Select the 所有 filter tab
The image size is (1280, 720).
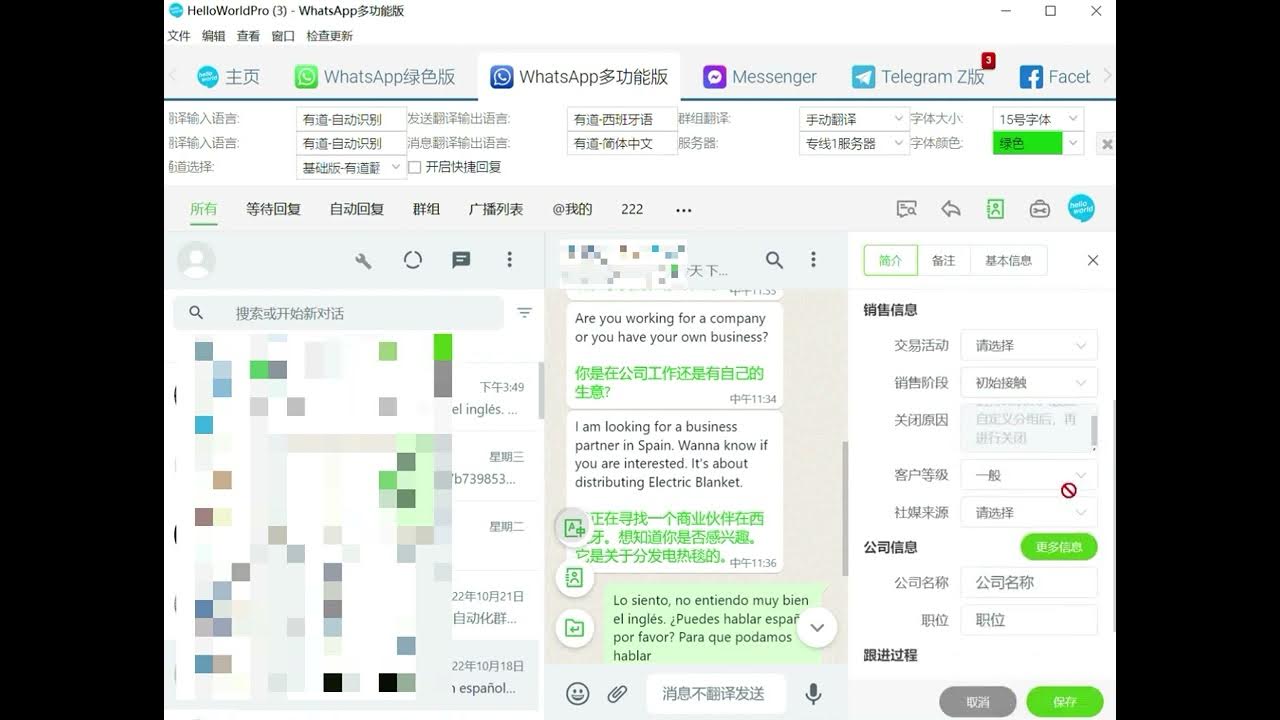tap(203, 209)
